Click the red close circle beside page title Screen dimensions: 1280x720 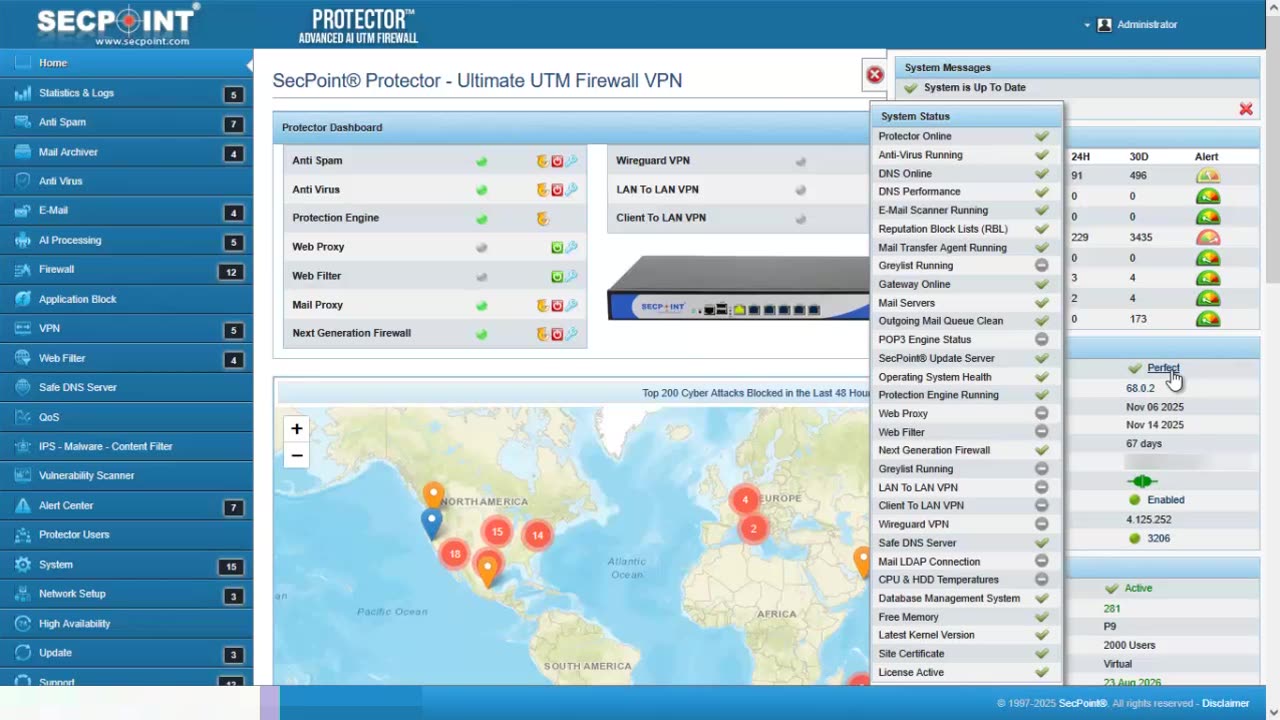coord(875,75)
